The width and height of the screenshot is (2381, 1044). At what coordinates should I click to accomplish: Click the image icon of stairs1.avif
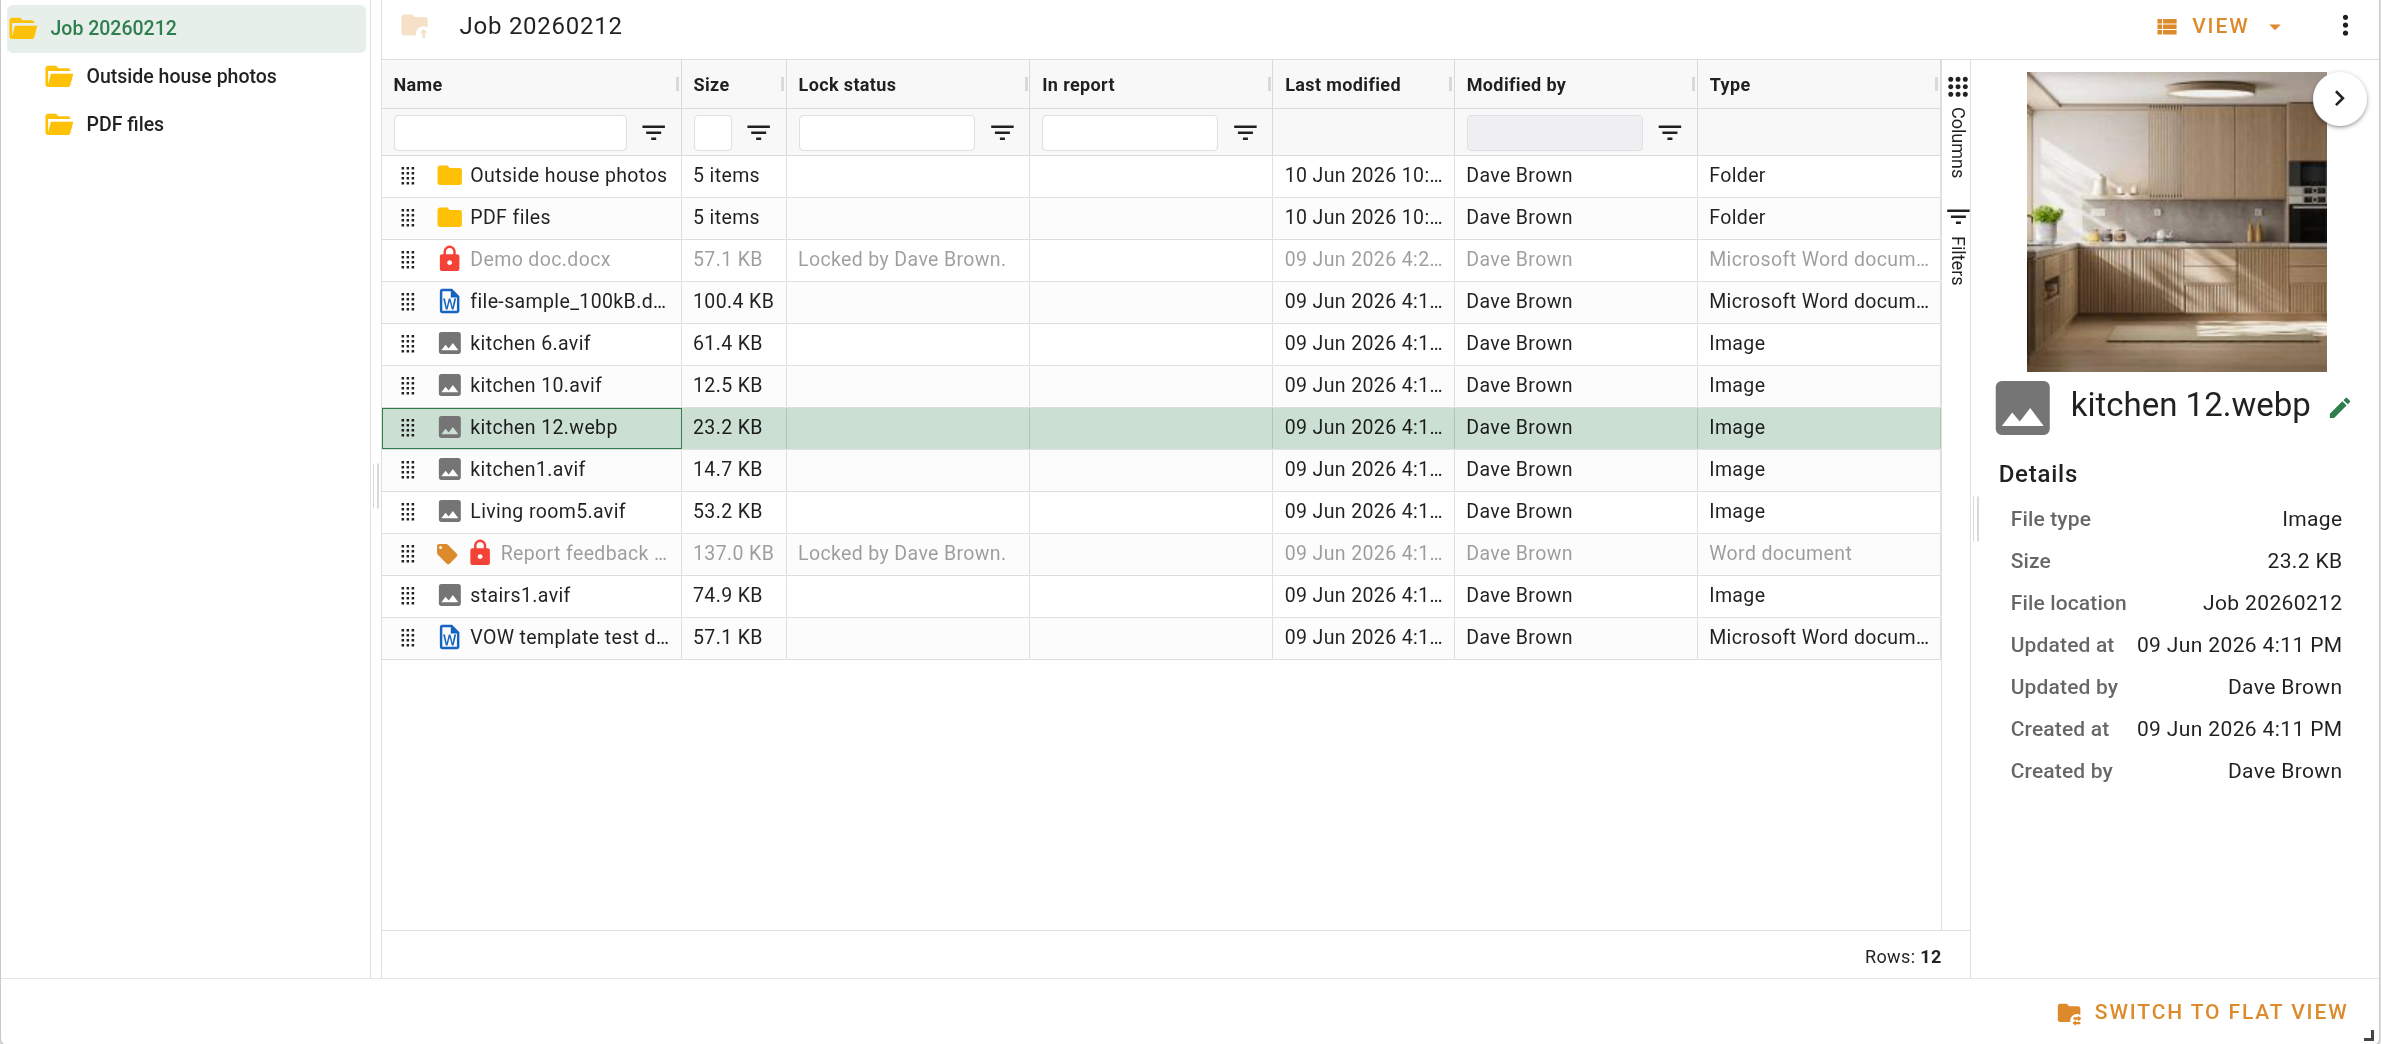(449, 595)
